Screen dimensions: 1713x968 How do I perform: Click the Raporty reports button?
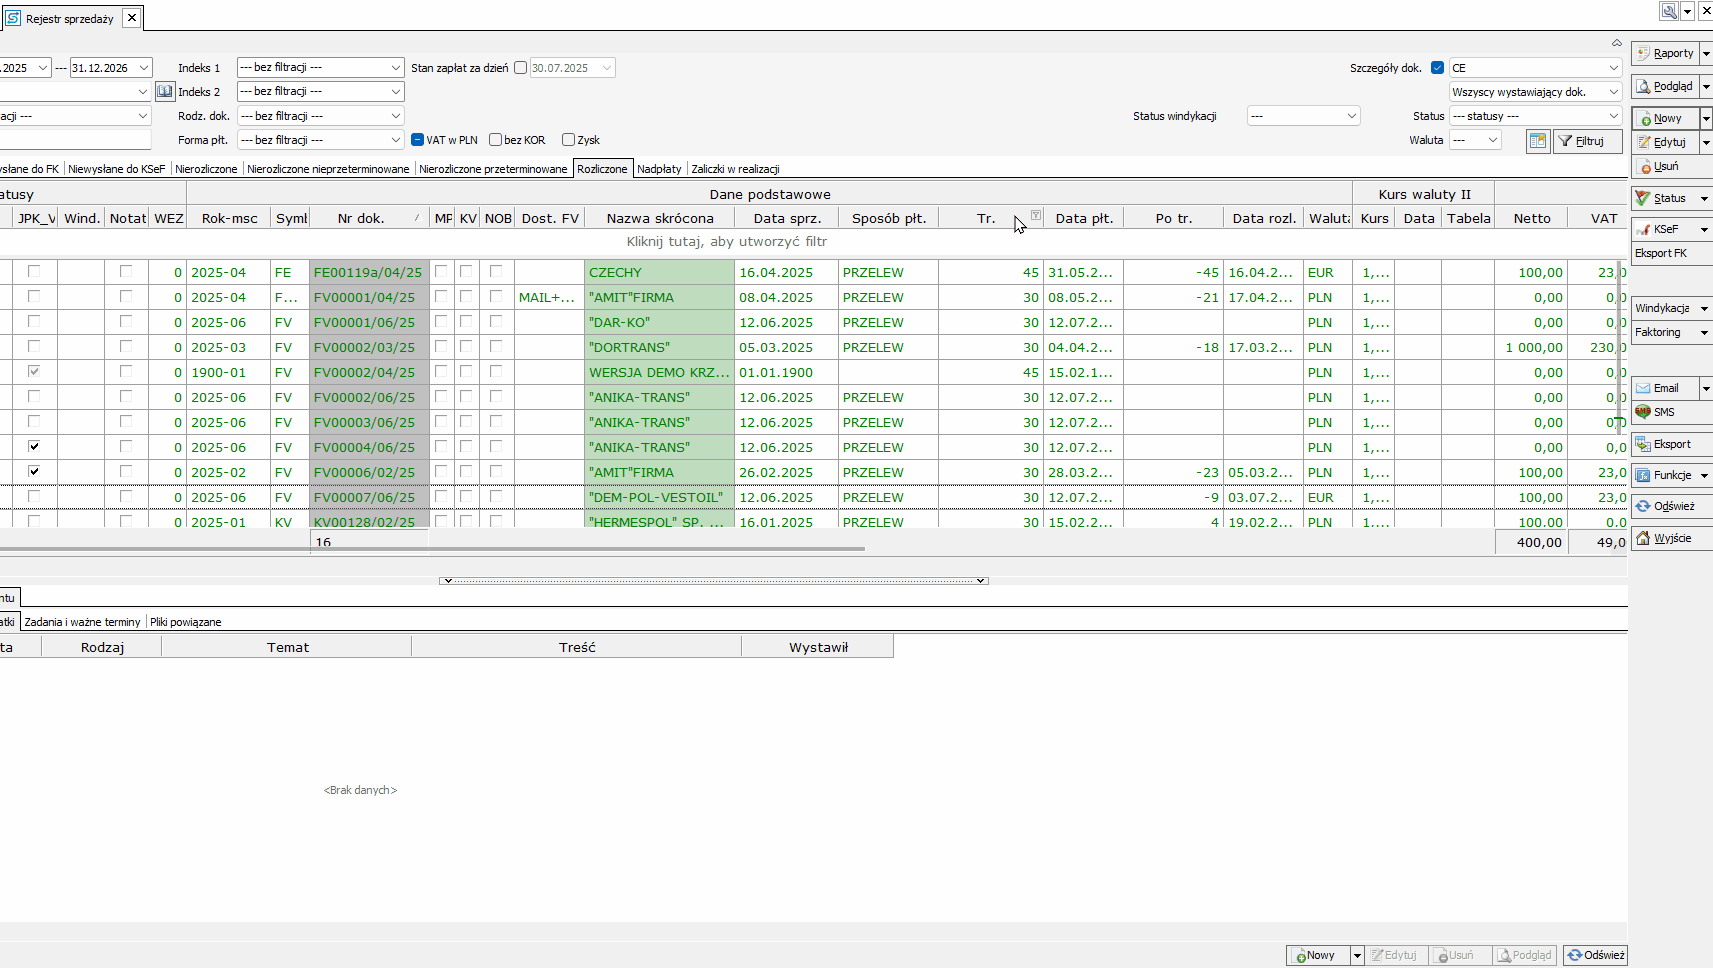point(1665,54)
